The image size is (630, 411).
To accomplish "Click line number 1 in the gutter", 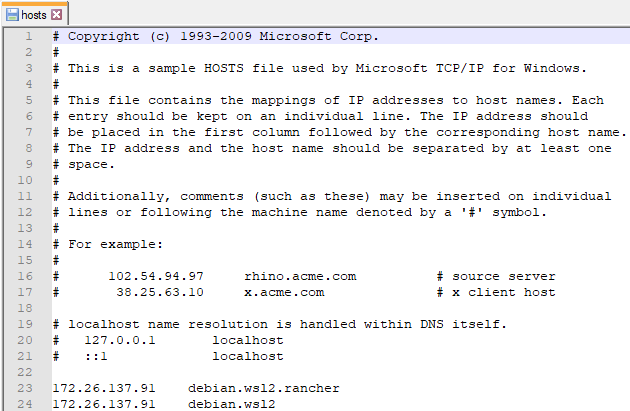I will pos(29,36).
